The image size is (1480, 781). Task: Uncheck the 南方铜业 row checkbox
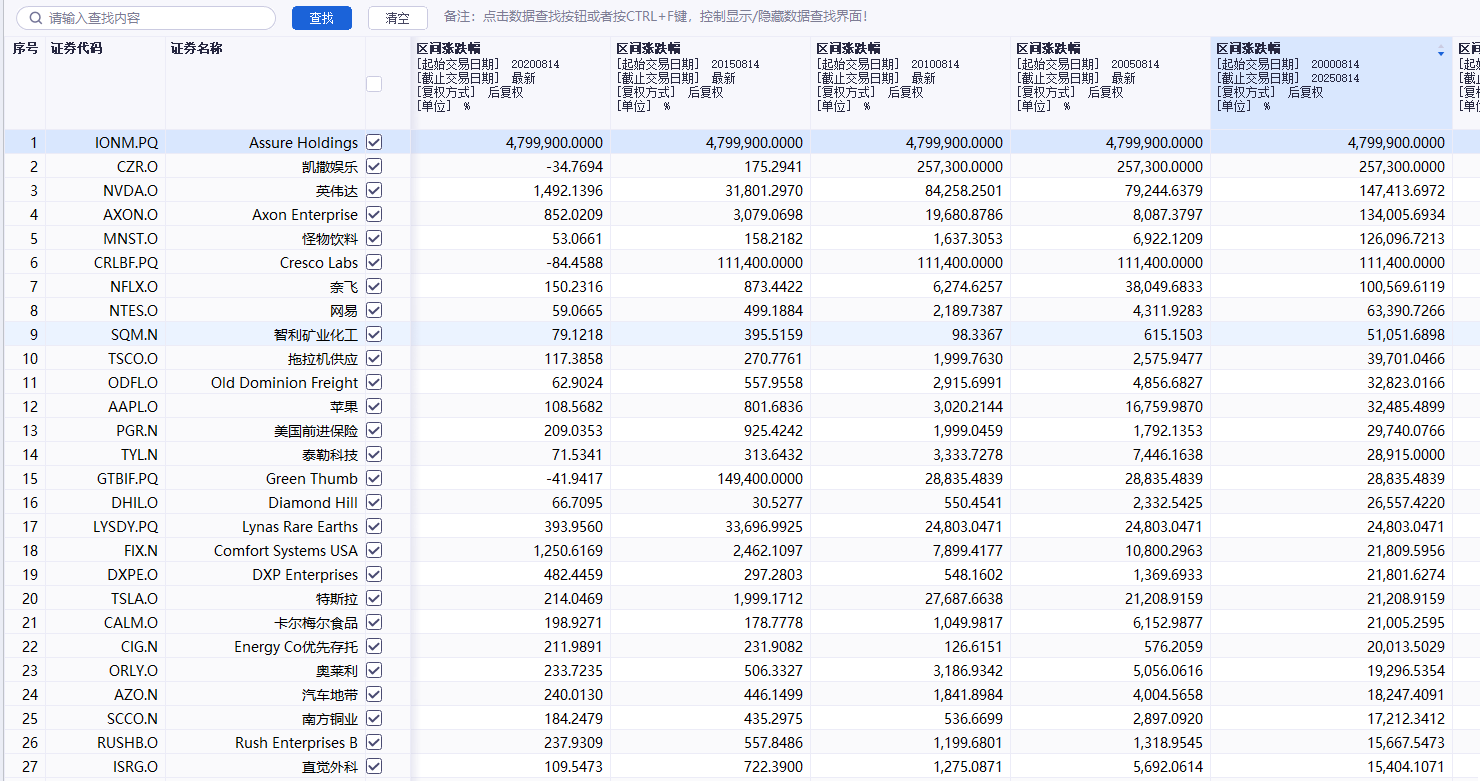(x=374, y=718)
